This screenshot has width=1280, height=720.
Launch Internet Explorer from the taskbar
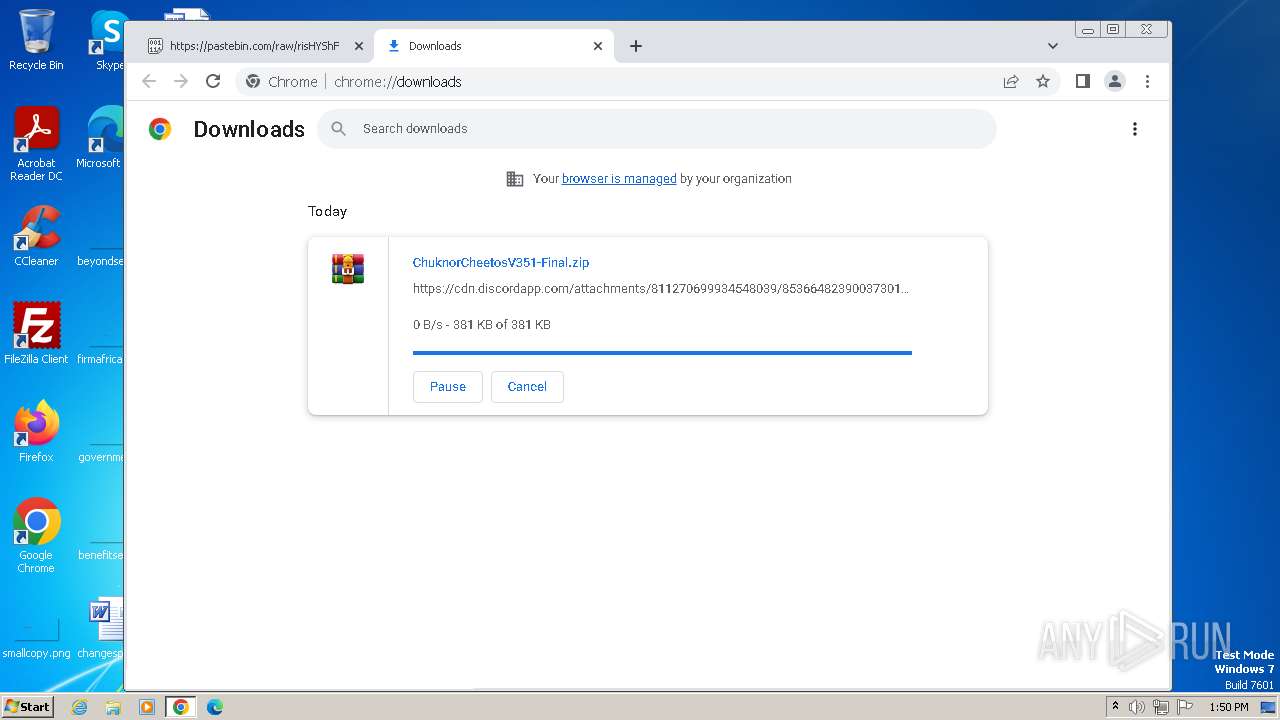(x=80, y=707)
